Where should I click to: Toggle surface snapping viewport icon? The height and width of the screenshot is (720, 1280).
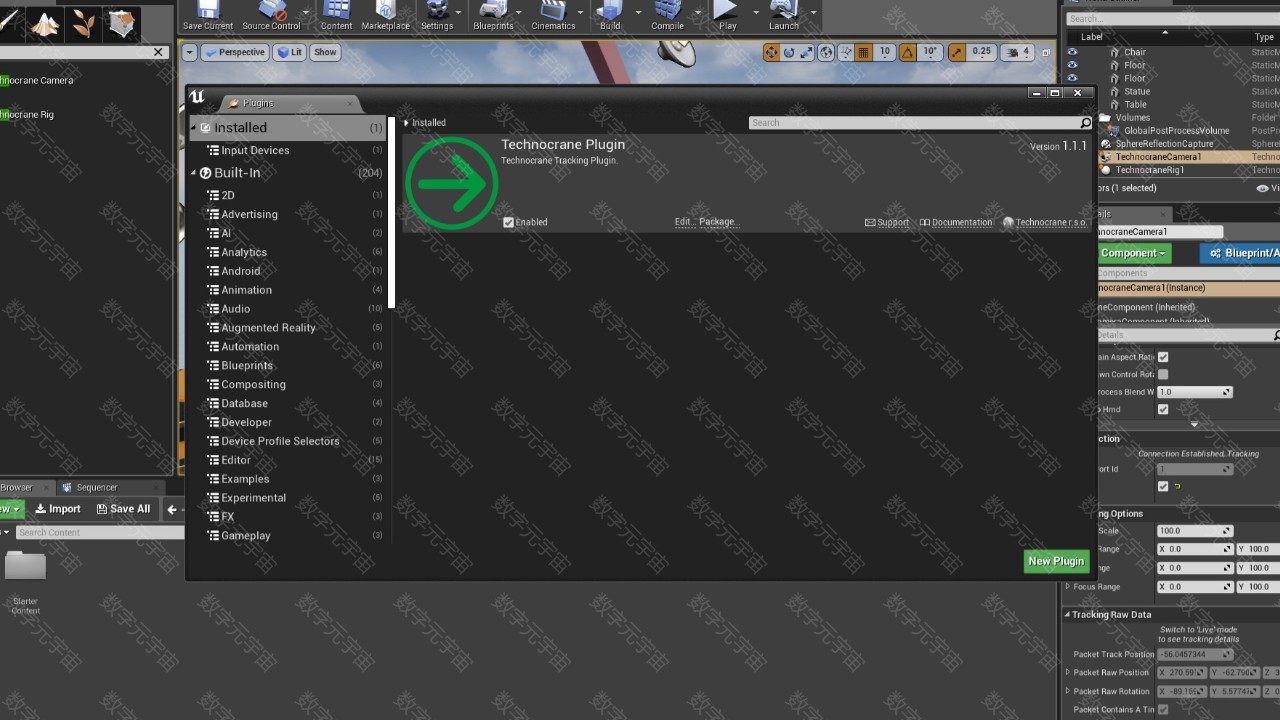tap(846, 52)
